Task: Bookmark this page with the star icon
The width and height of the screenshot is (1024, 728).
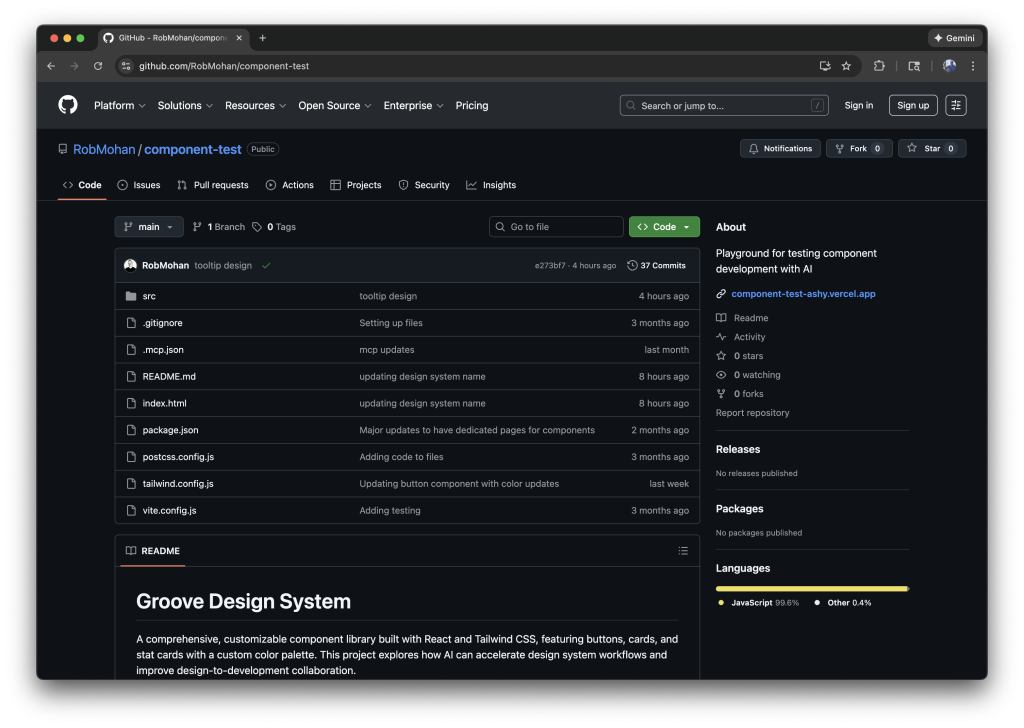Action: (x=846, y=66)
